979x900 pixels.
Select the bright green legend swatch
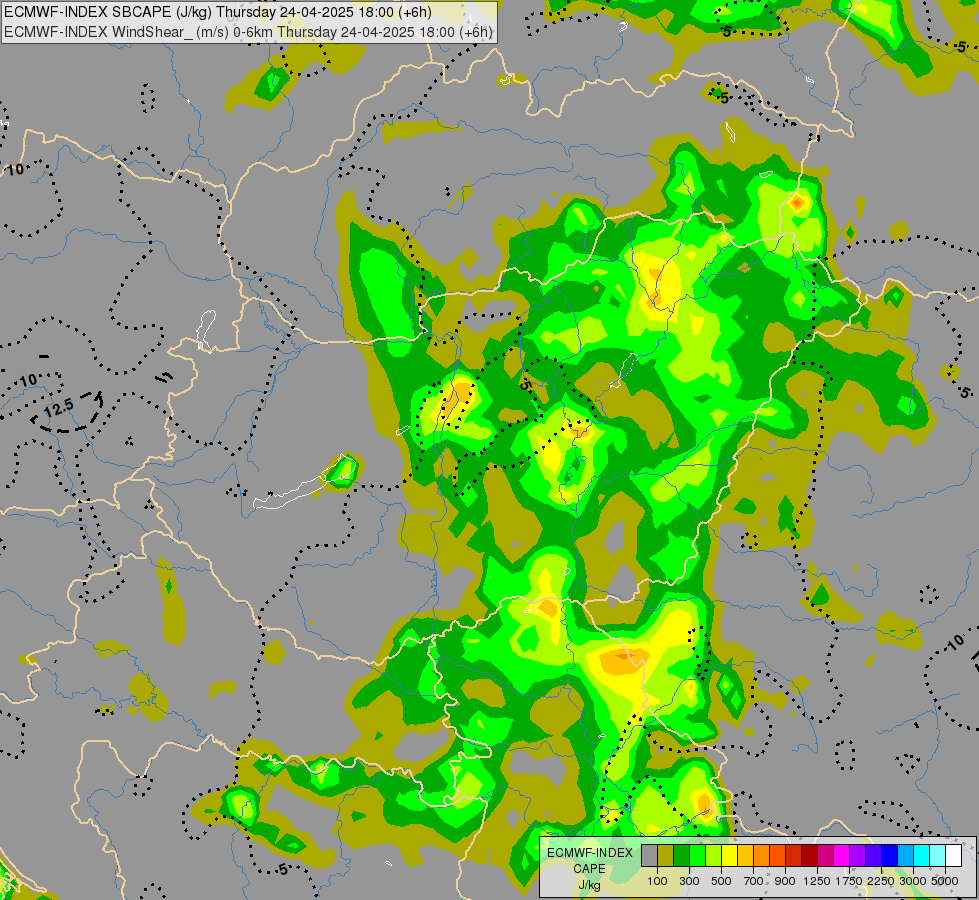(697, 855)
